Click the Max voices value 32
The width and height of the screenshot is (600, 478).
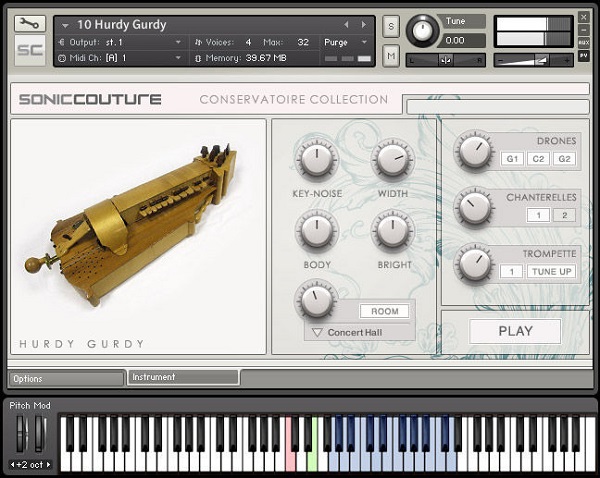click(303, 42)
